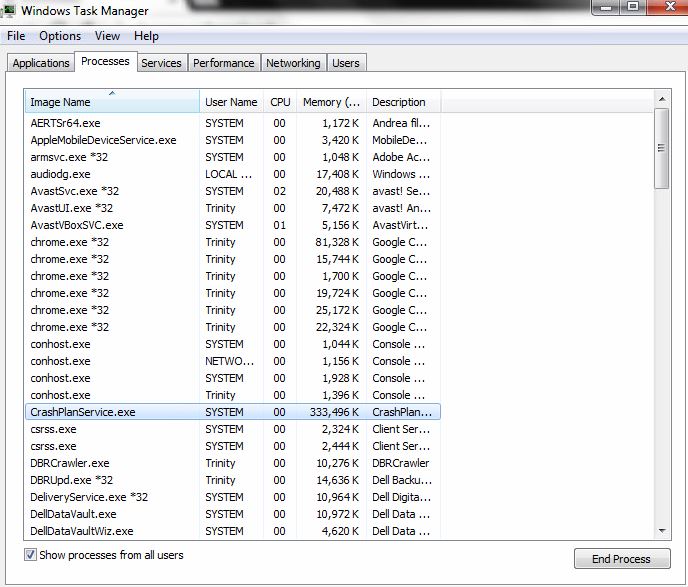Select the DellDataVaultWiz.exe process
Screen dimensions: 688x587
click(233, 531)
